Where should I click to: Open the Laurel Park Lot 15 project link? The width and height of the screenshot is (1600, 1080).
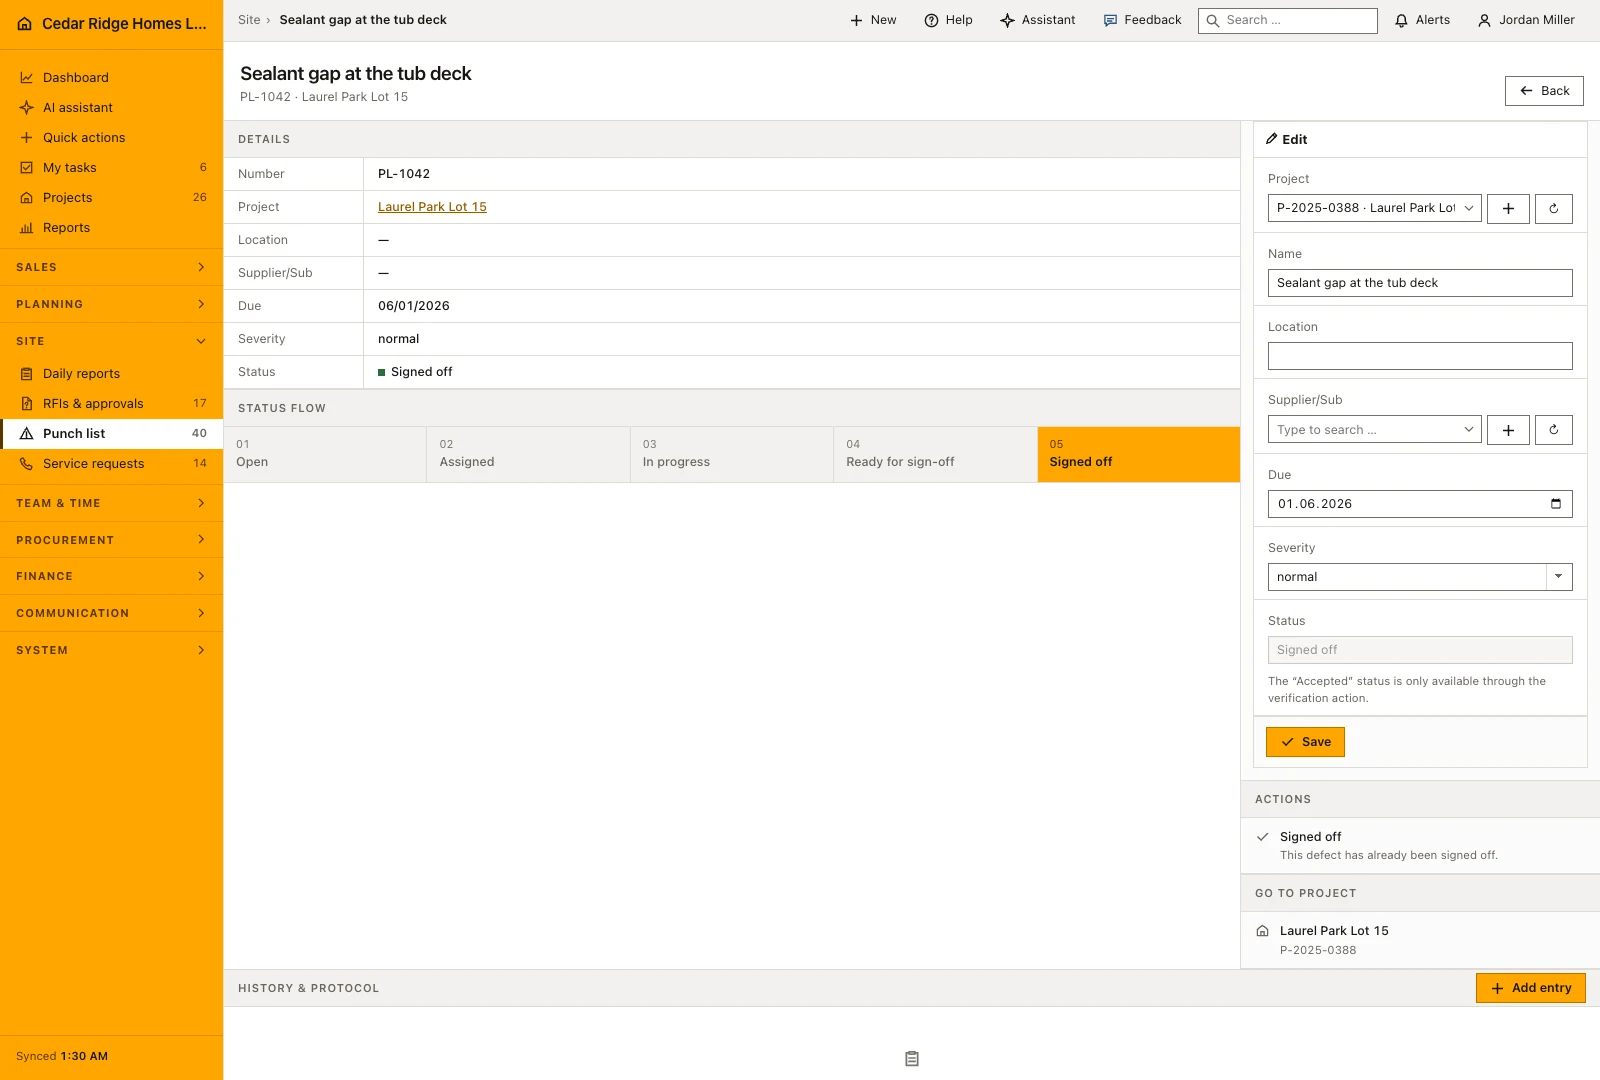(432, 207)
